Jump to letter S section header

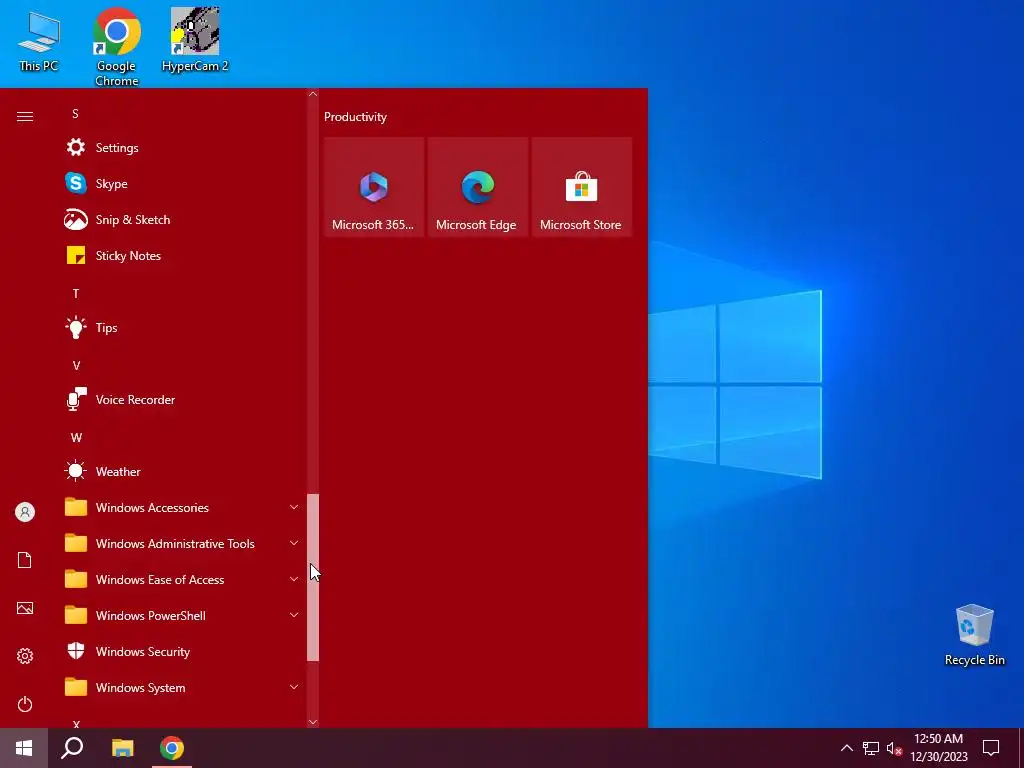pos(76,114)
